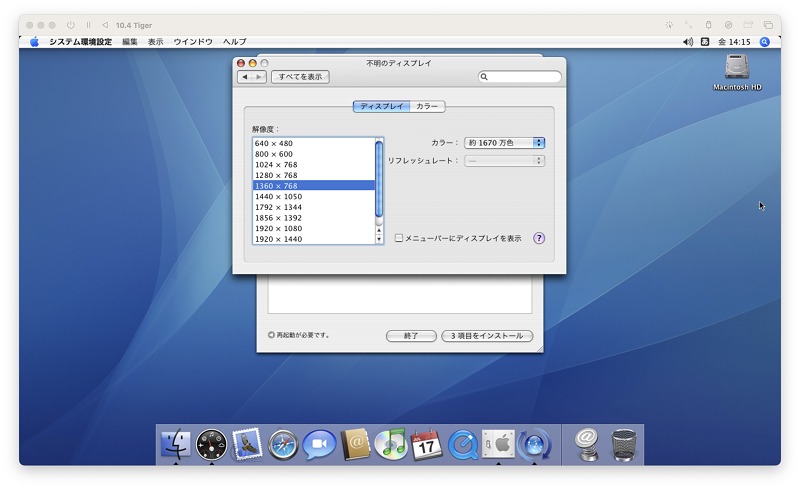The height and width of the screenshot is (489, 800).
Task: Switch to the カラー tab
Action: 427,106
